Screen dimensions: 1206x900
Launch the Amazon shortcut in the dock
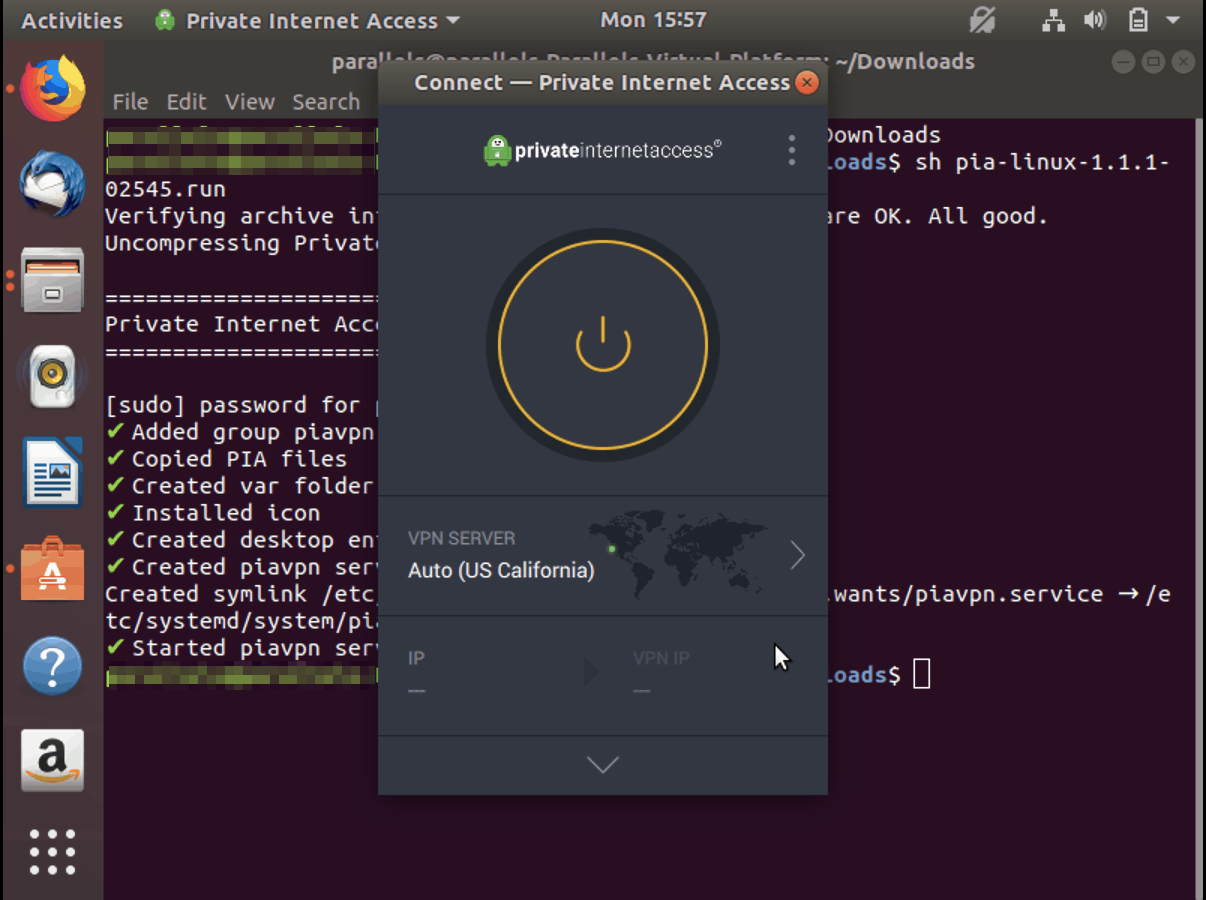click(51, 762)
